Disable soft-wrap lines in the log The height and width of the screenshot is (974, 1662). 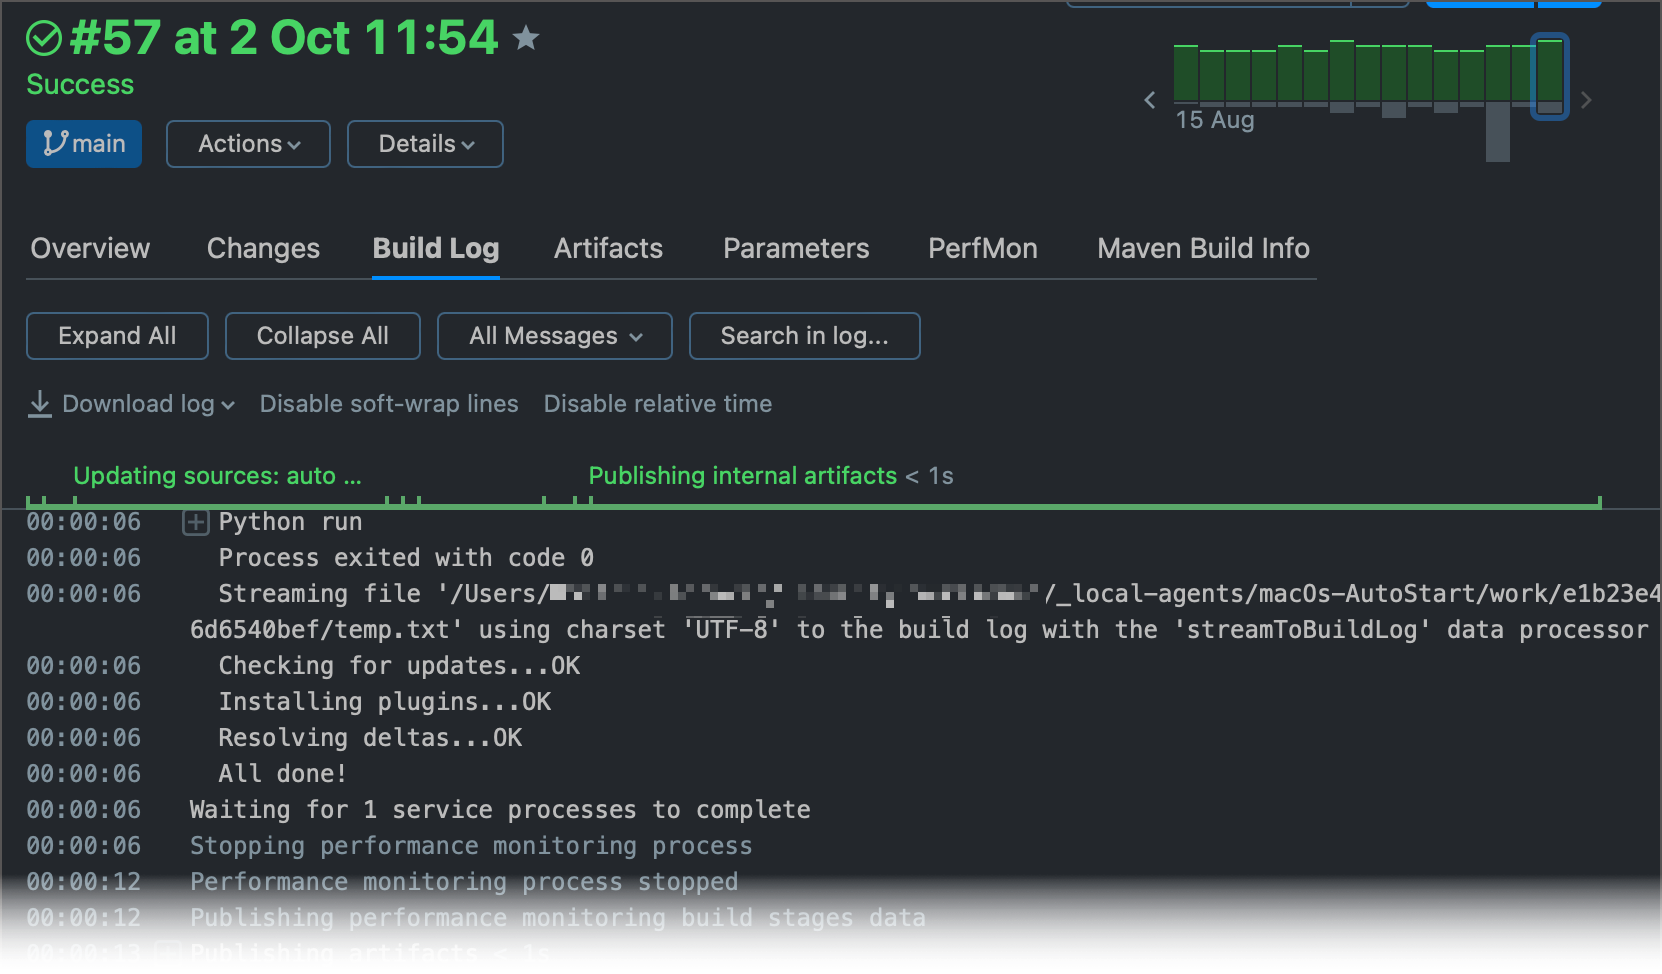388,403
